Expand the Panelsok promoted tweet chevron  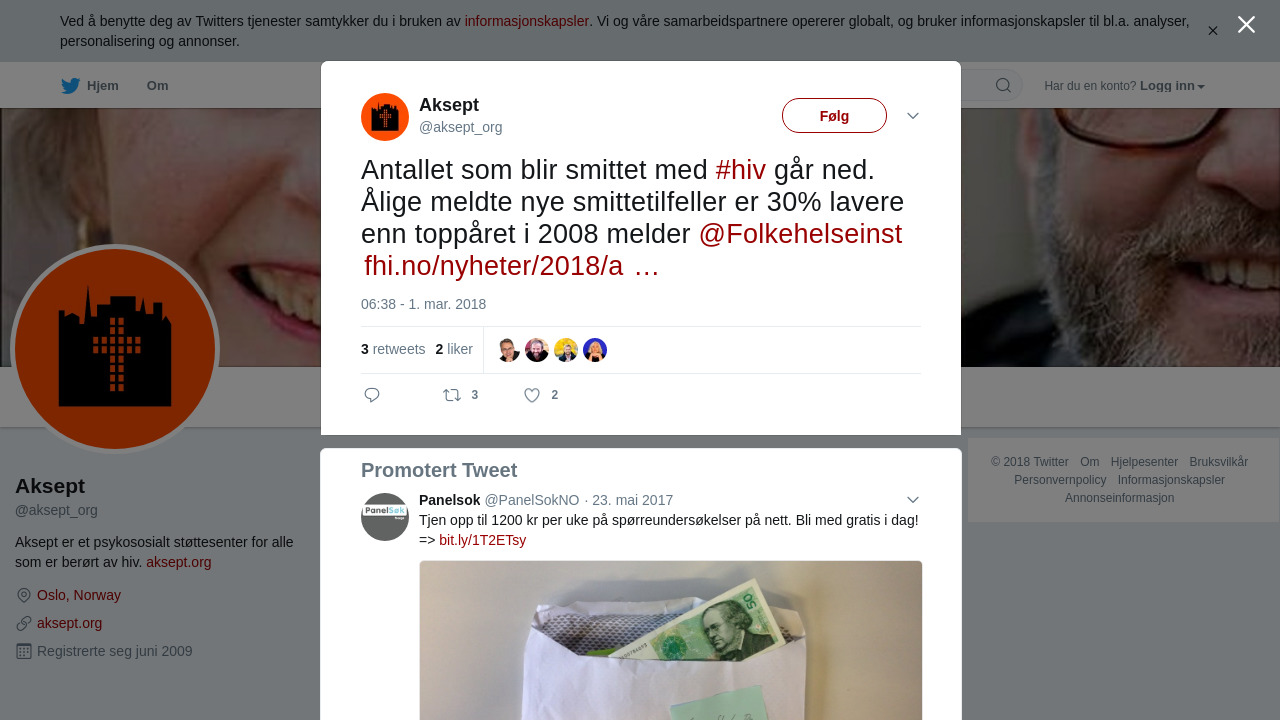pos(913,500)
